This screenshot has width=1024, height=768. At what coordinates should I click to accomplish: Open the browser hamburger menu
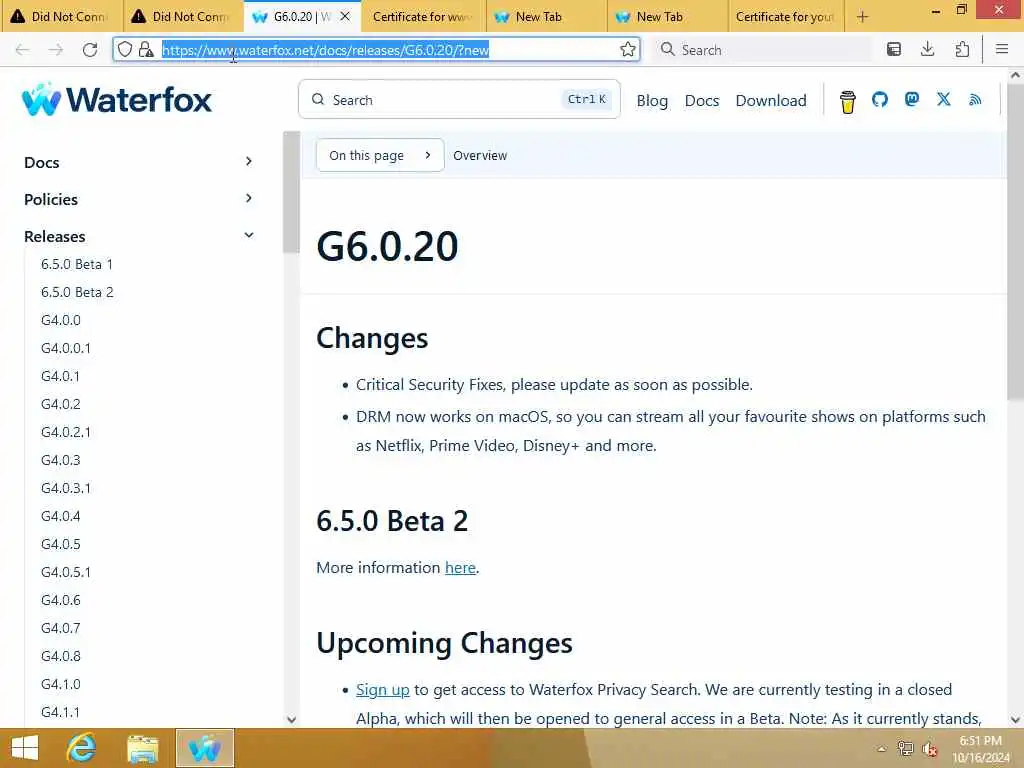point(1002,50)
